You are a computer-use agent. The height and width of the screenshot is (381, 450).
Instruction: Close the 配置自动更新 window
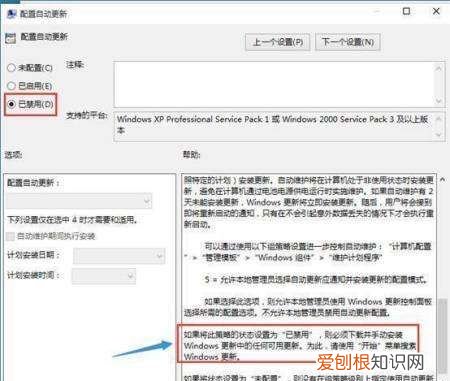pos(436,11)
